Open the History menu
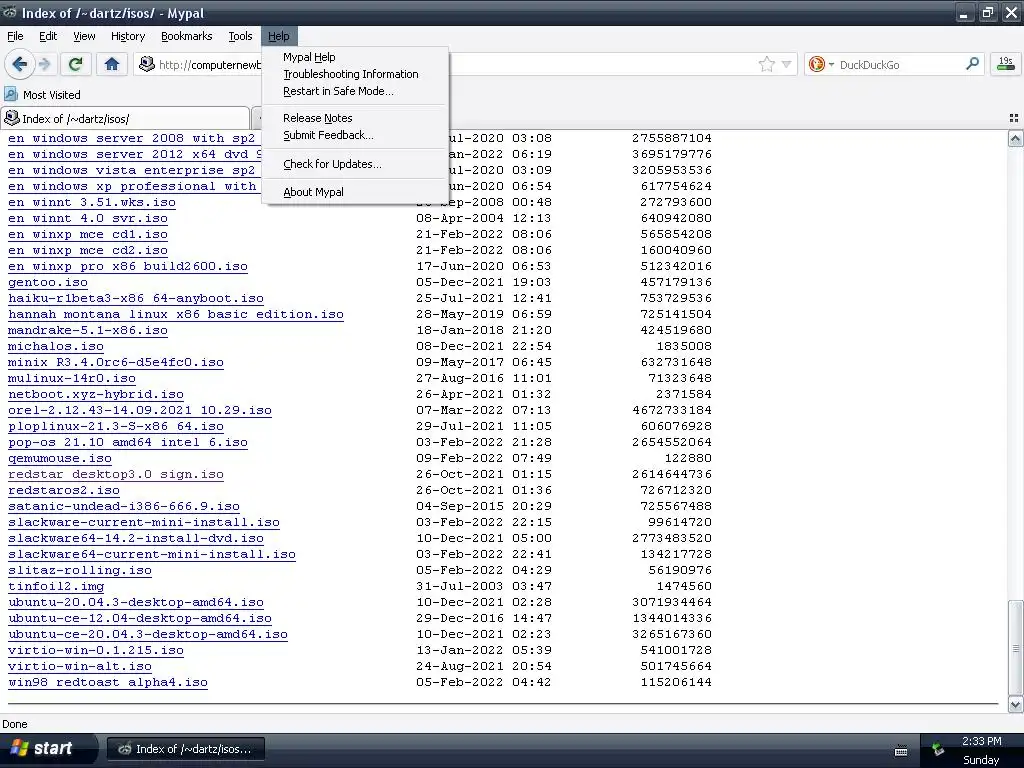Image resolution: width=1024 pixels, height=768 pixels. coord(127,36)
